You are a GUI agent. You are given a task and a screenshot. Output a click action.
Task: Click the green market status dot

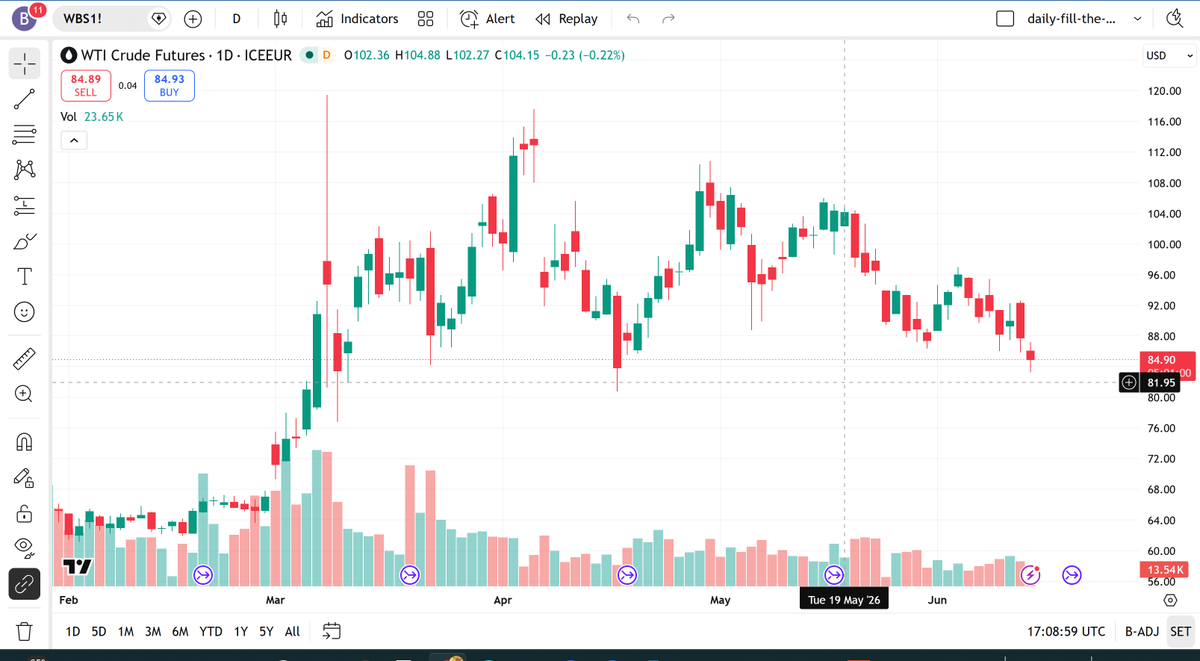309,55
